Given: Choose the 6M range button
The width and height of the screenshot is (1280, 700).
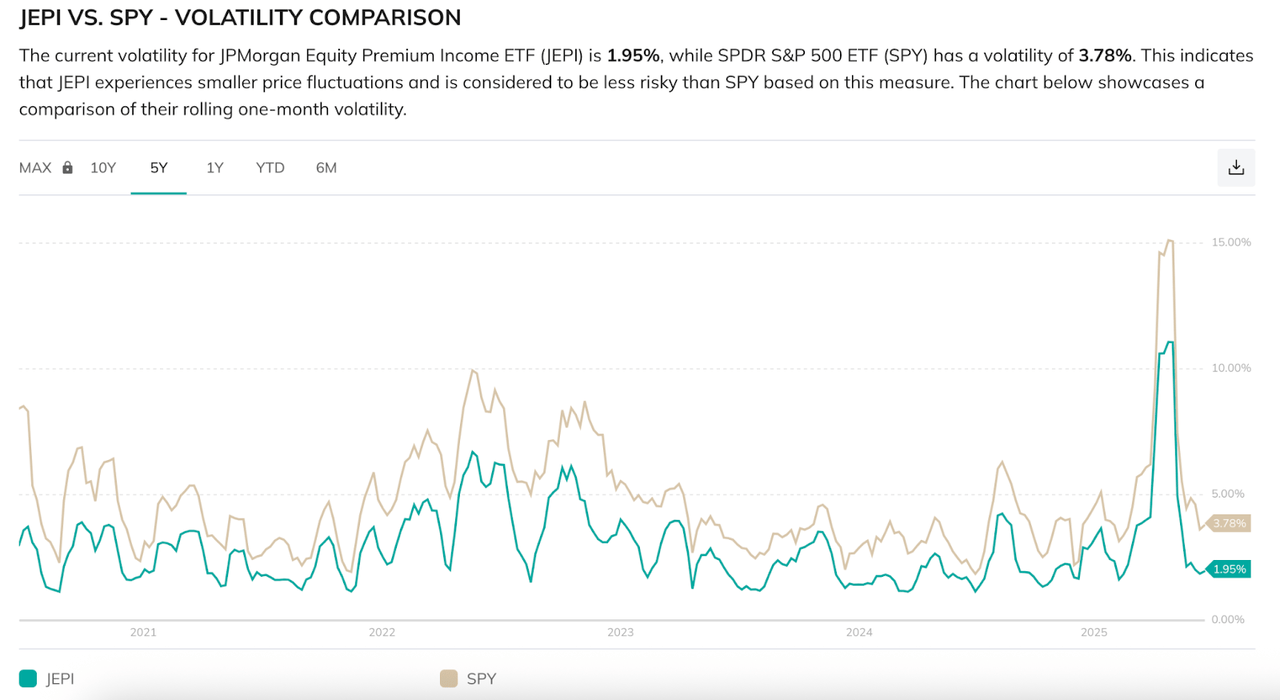Looking at the screenshot, I should pyautogui.click(x=326, y=167).
